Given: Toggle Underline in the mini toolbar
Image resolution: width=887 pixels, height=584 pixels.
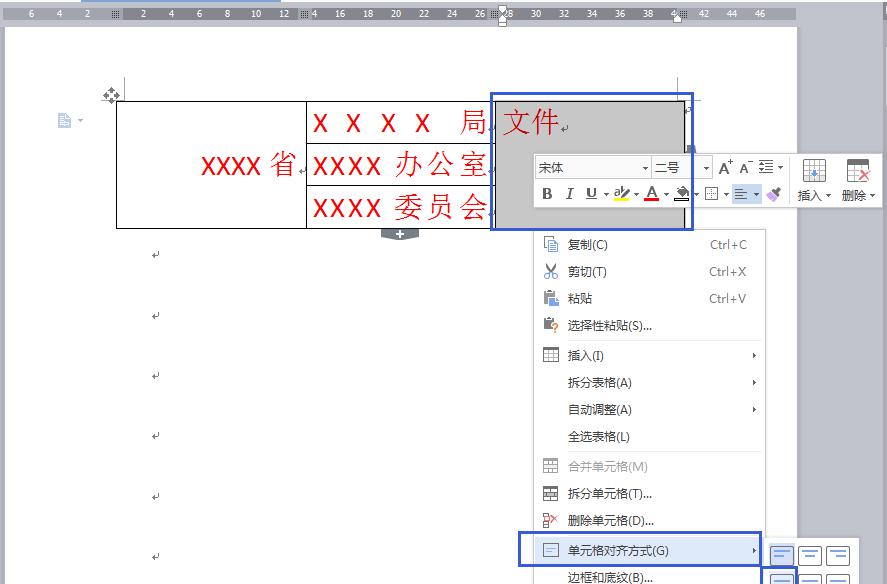Looking at the screenshot, I should pos(591,194).
